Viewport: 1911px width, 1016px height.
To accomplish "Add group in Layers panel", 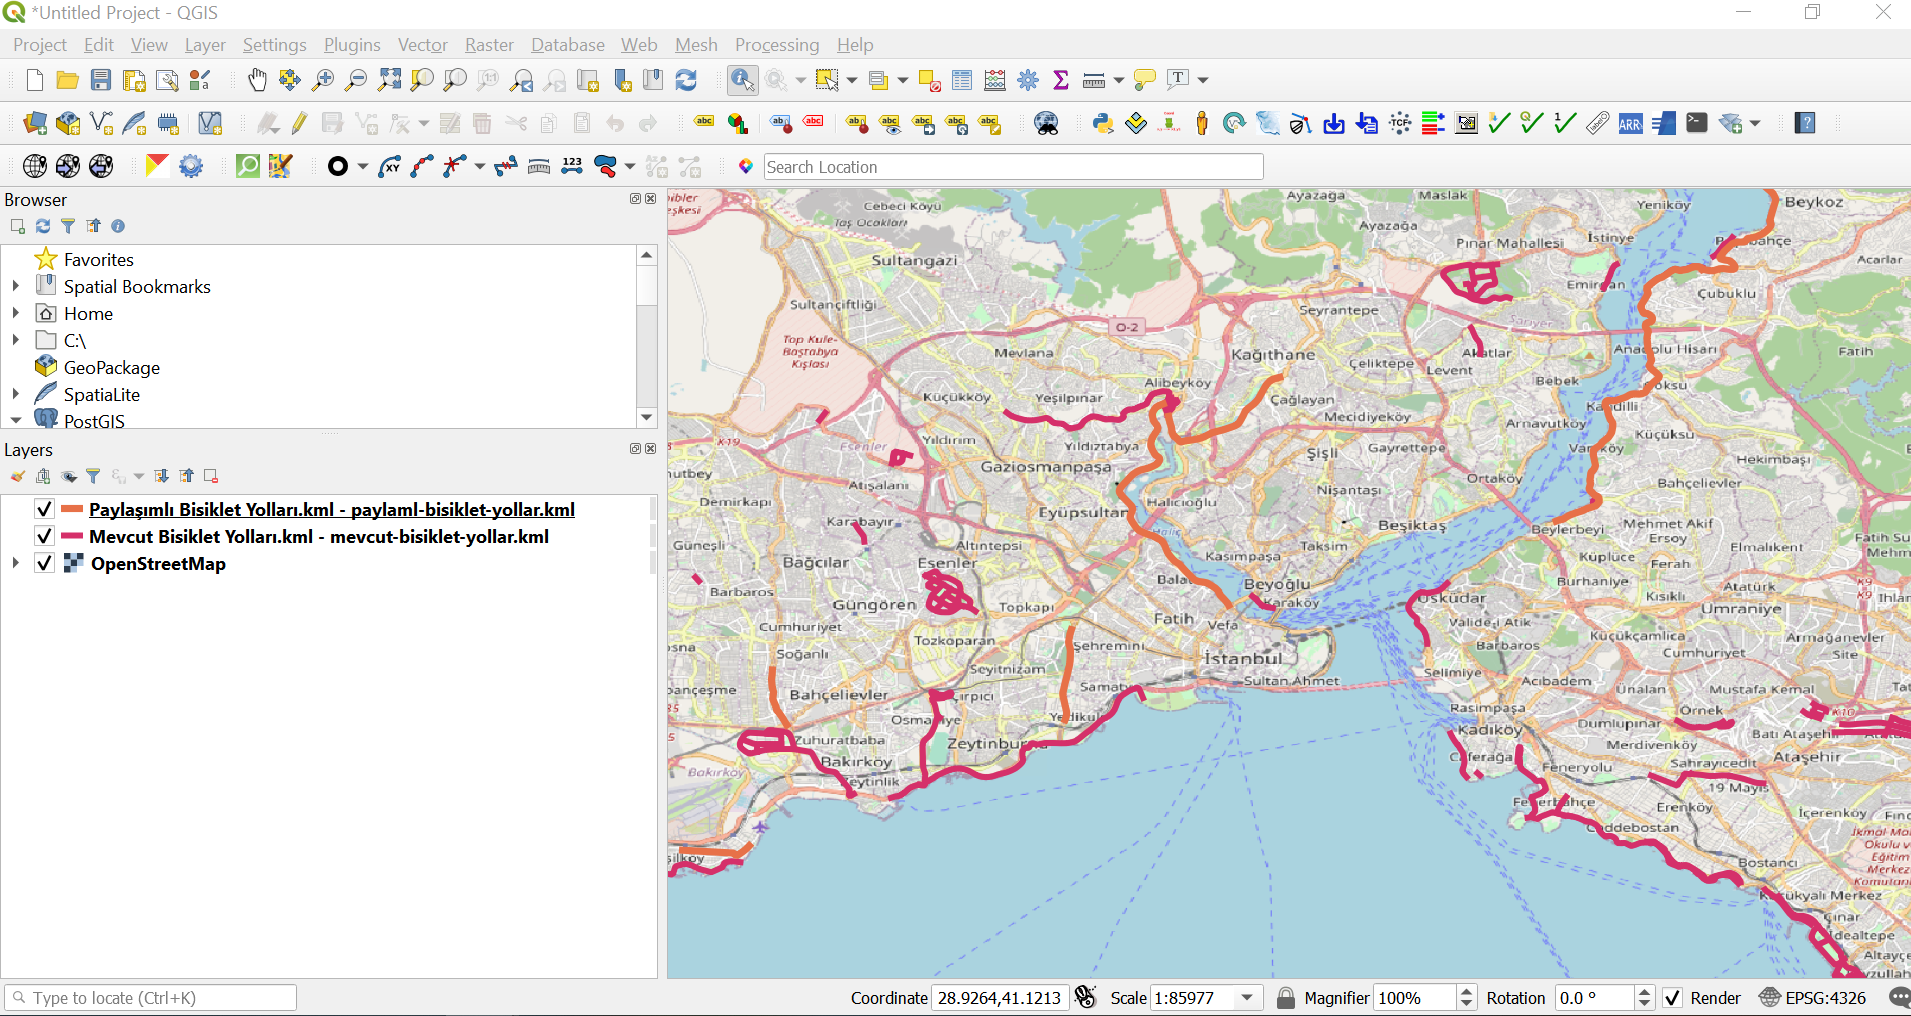I will tap(43, 476).
